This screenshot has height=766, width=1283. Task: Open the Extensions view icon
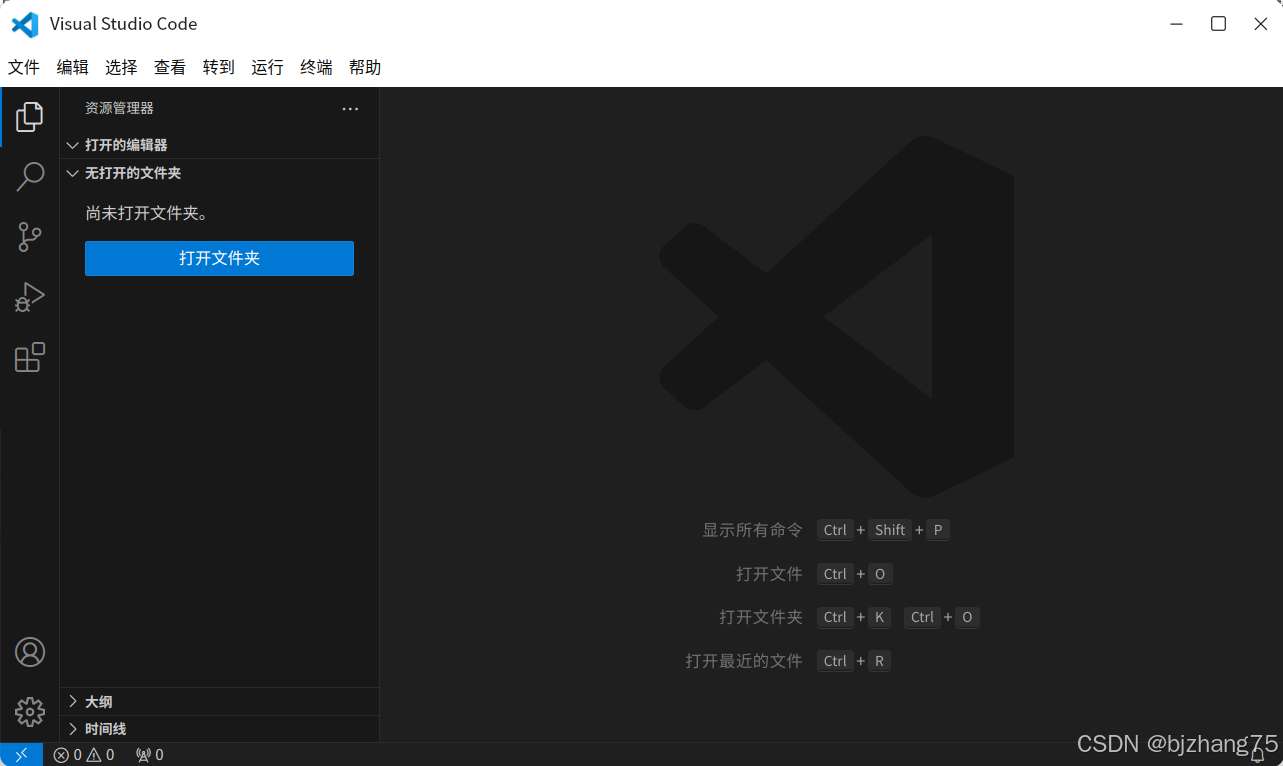click(30, 357)
